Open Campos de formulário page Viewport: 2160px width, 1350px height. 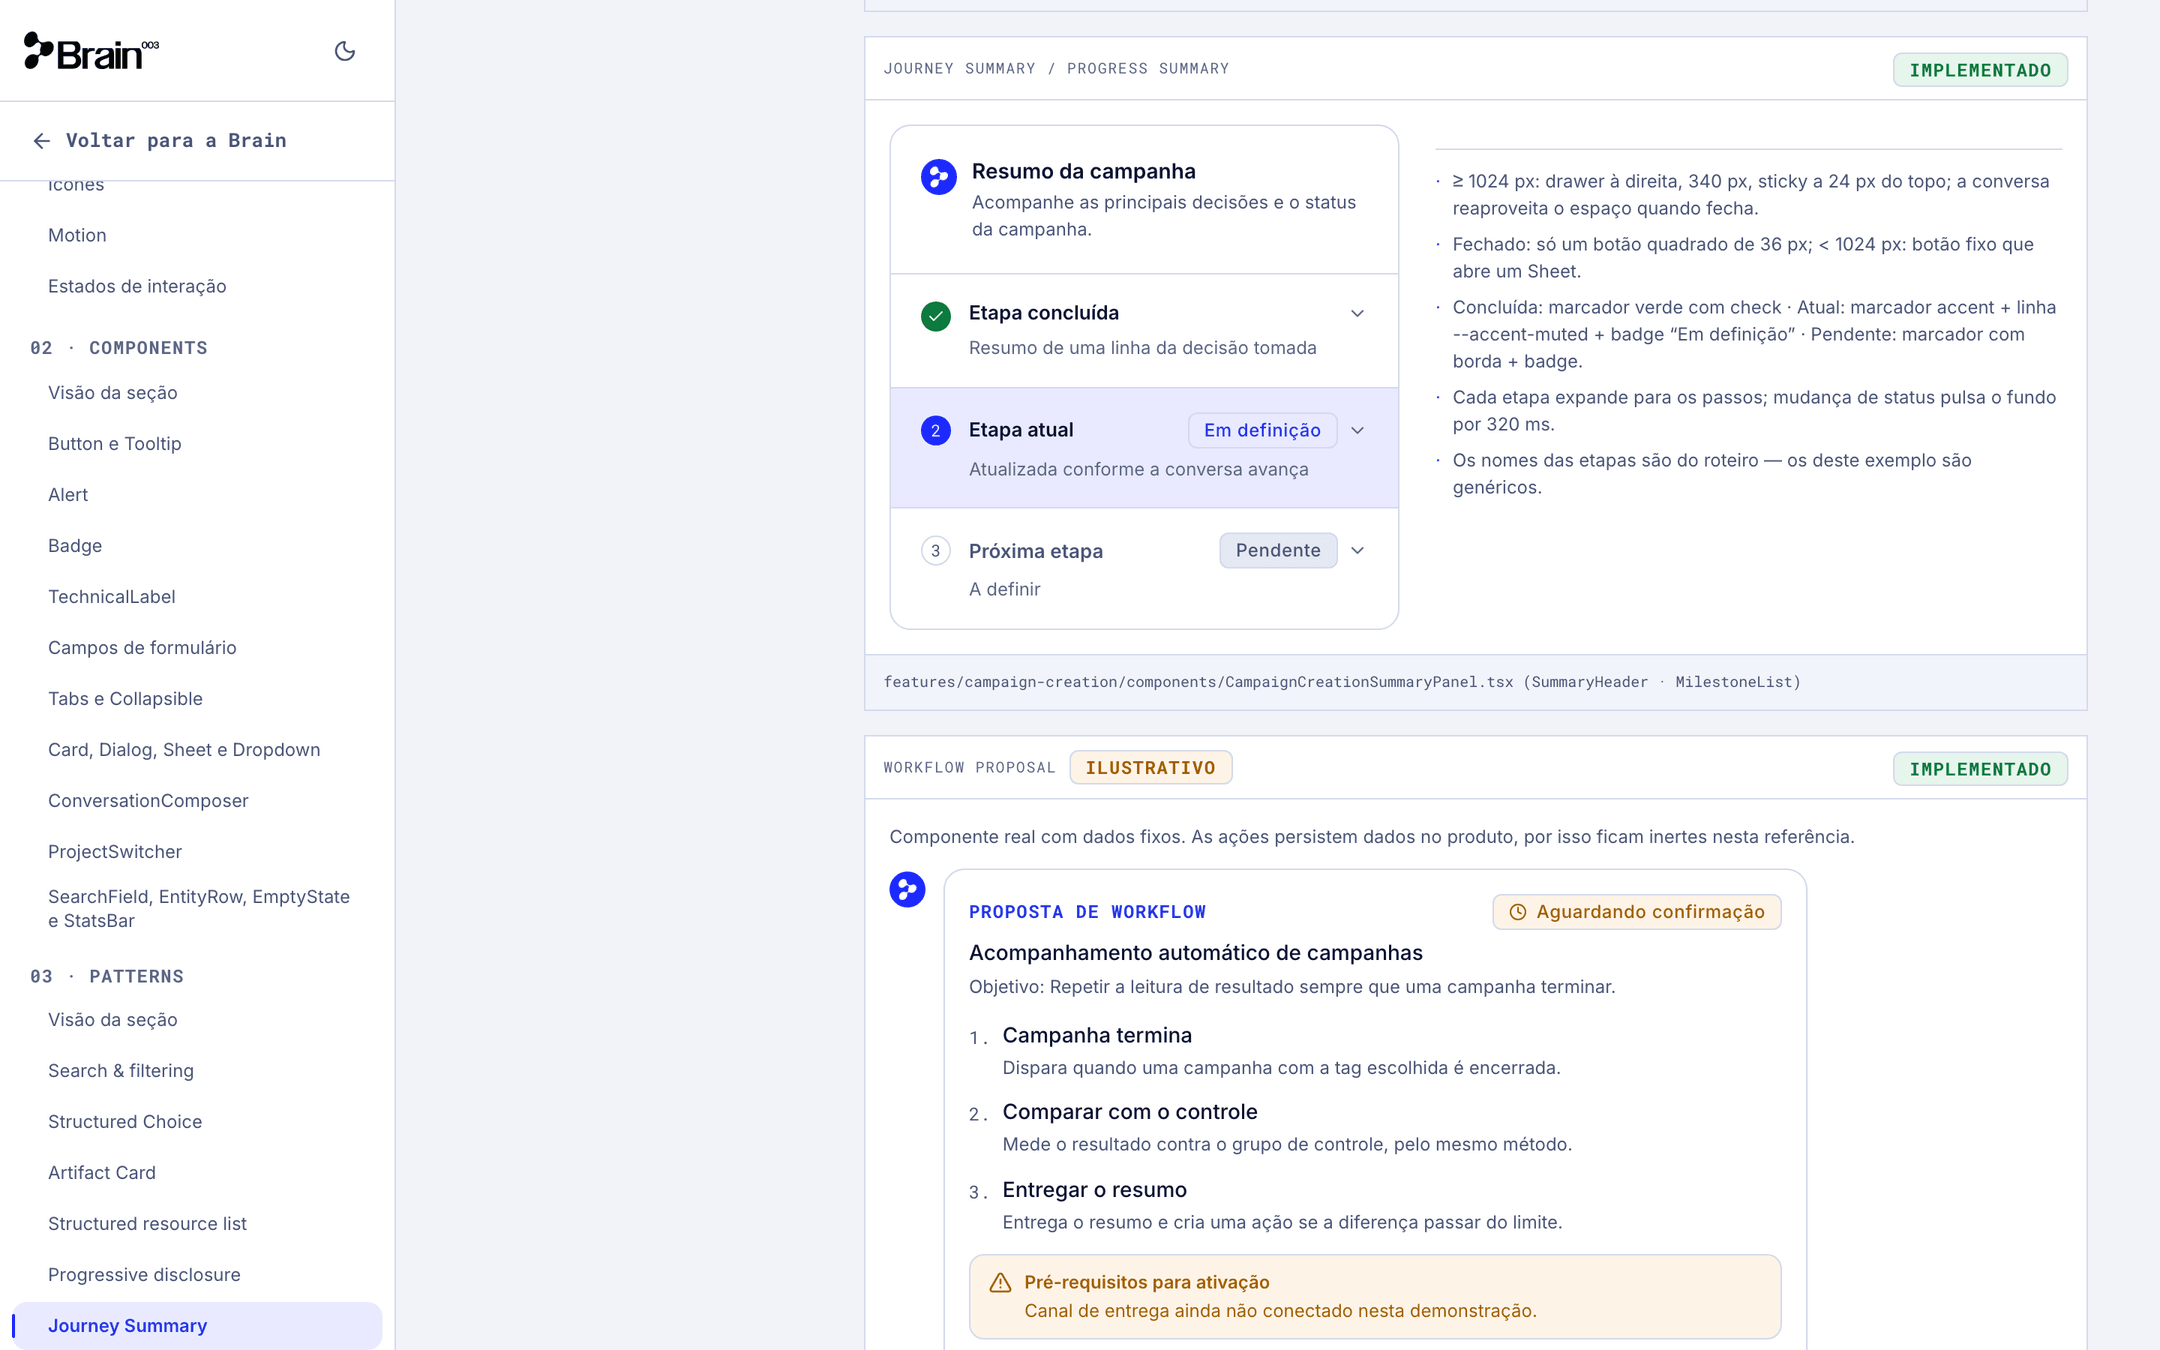(x=142, y=647)
